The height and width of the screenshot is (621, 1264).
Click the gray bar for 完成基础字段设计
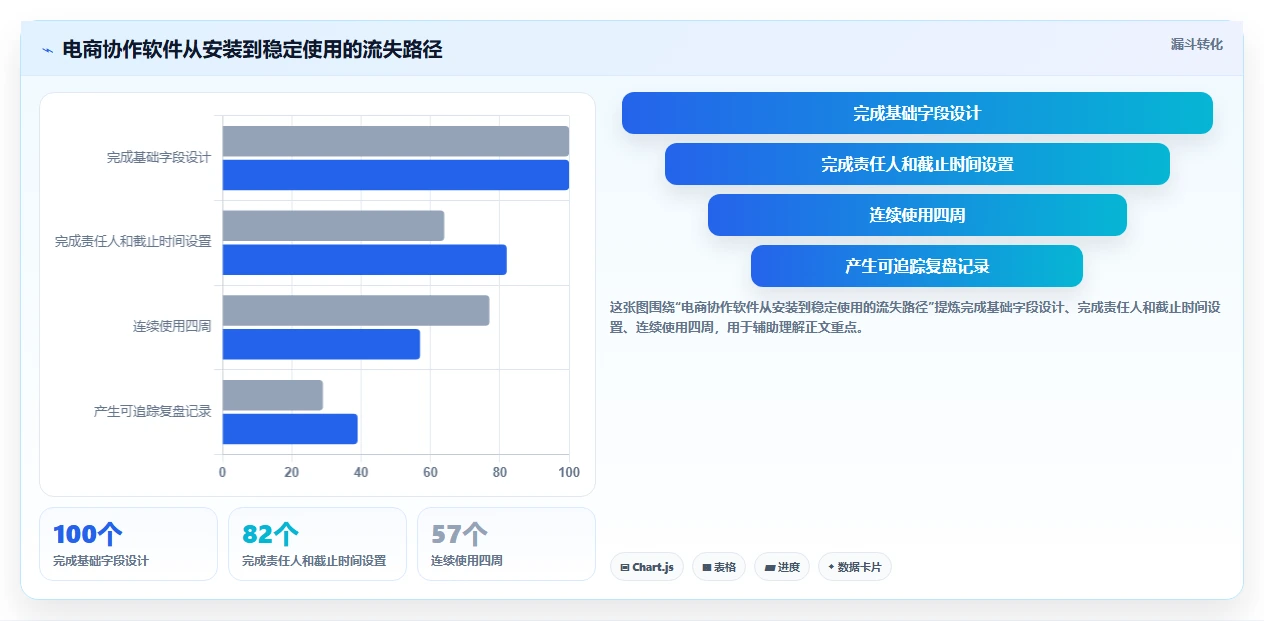(x=395, y=141)
